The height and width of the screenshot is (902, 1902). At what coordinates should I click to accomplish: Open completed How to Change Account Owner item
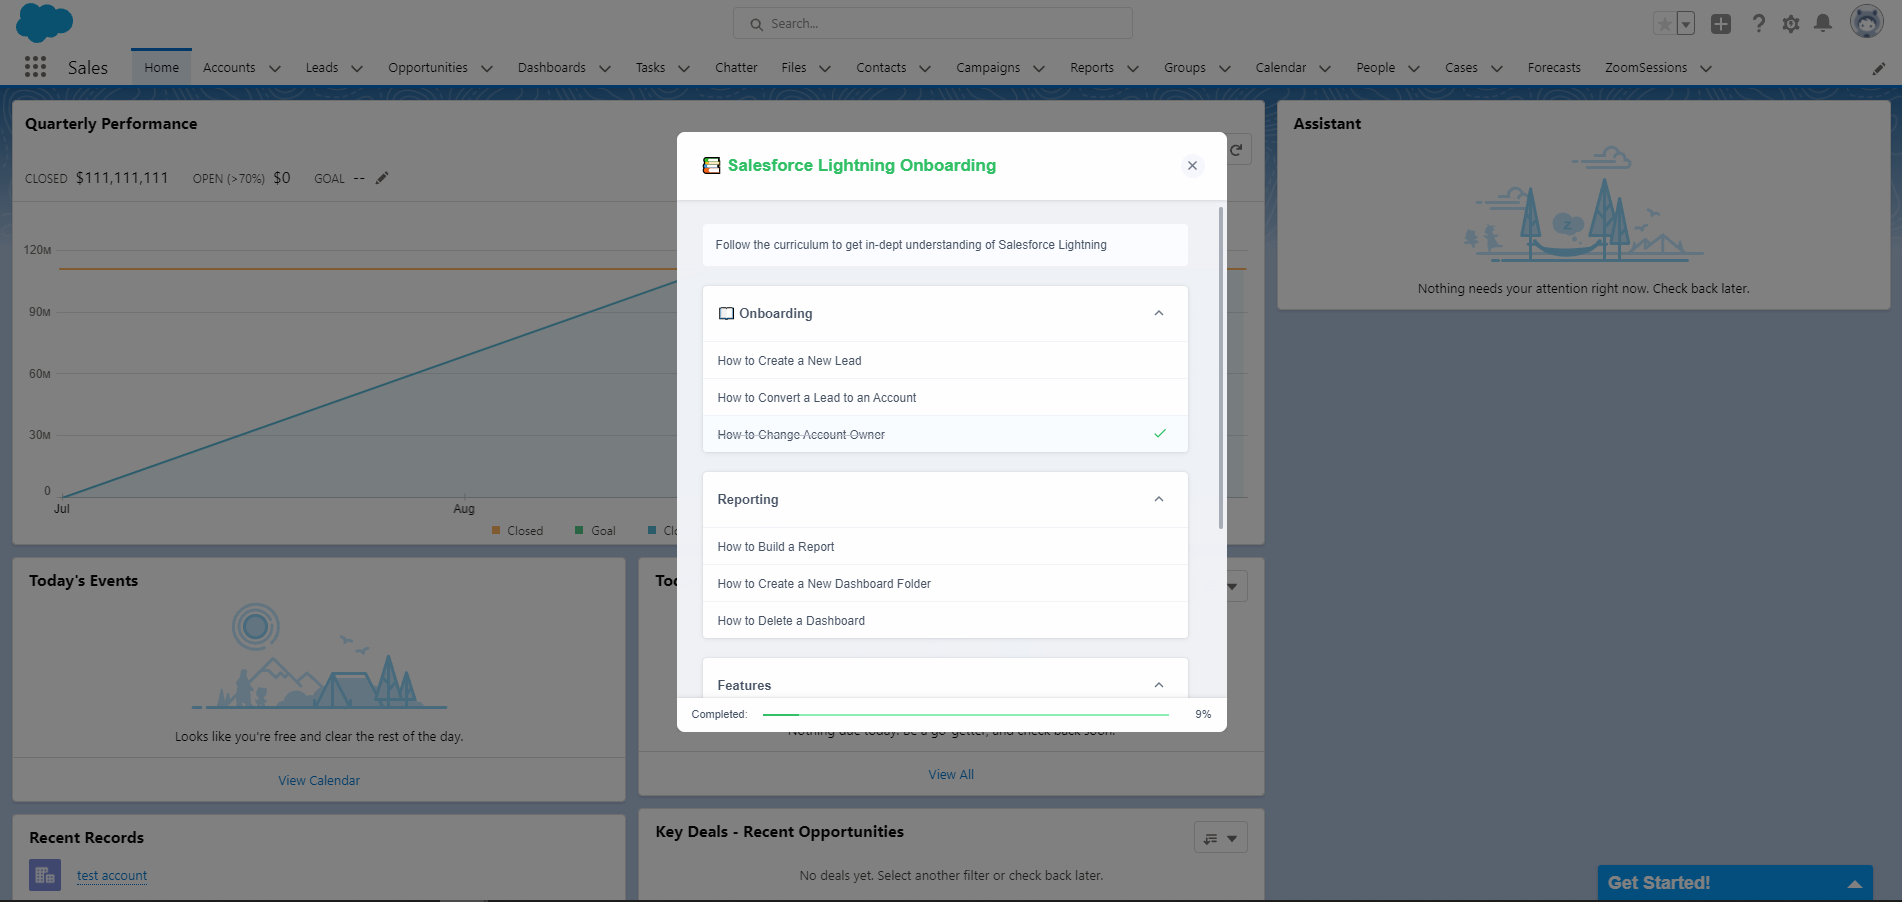pyautogui.click(x=945, y=435)
